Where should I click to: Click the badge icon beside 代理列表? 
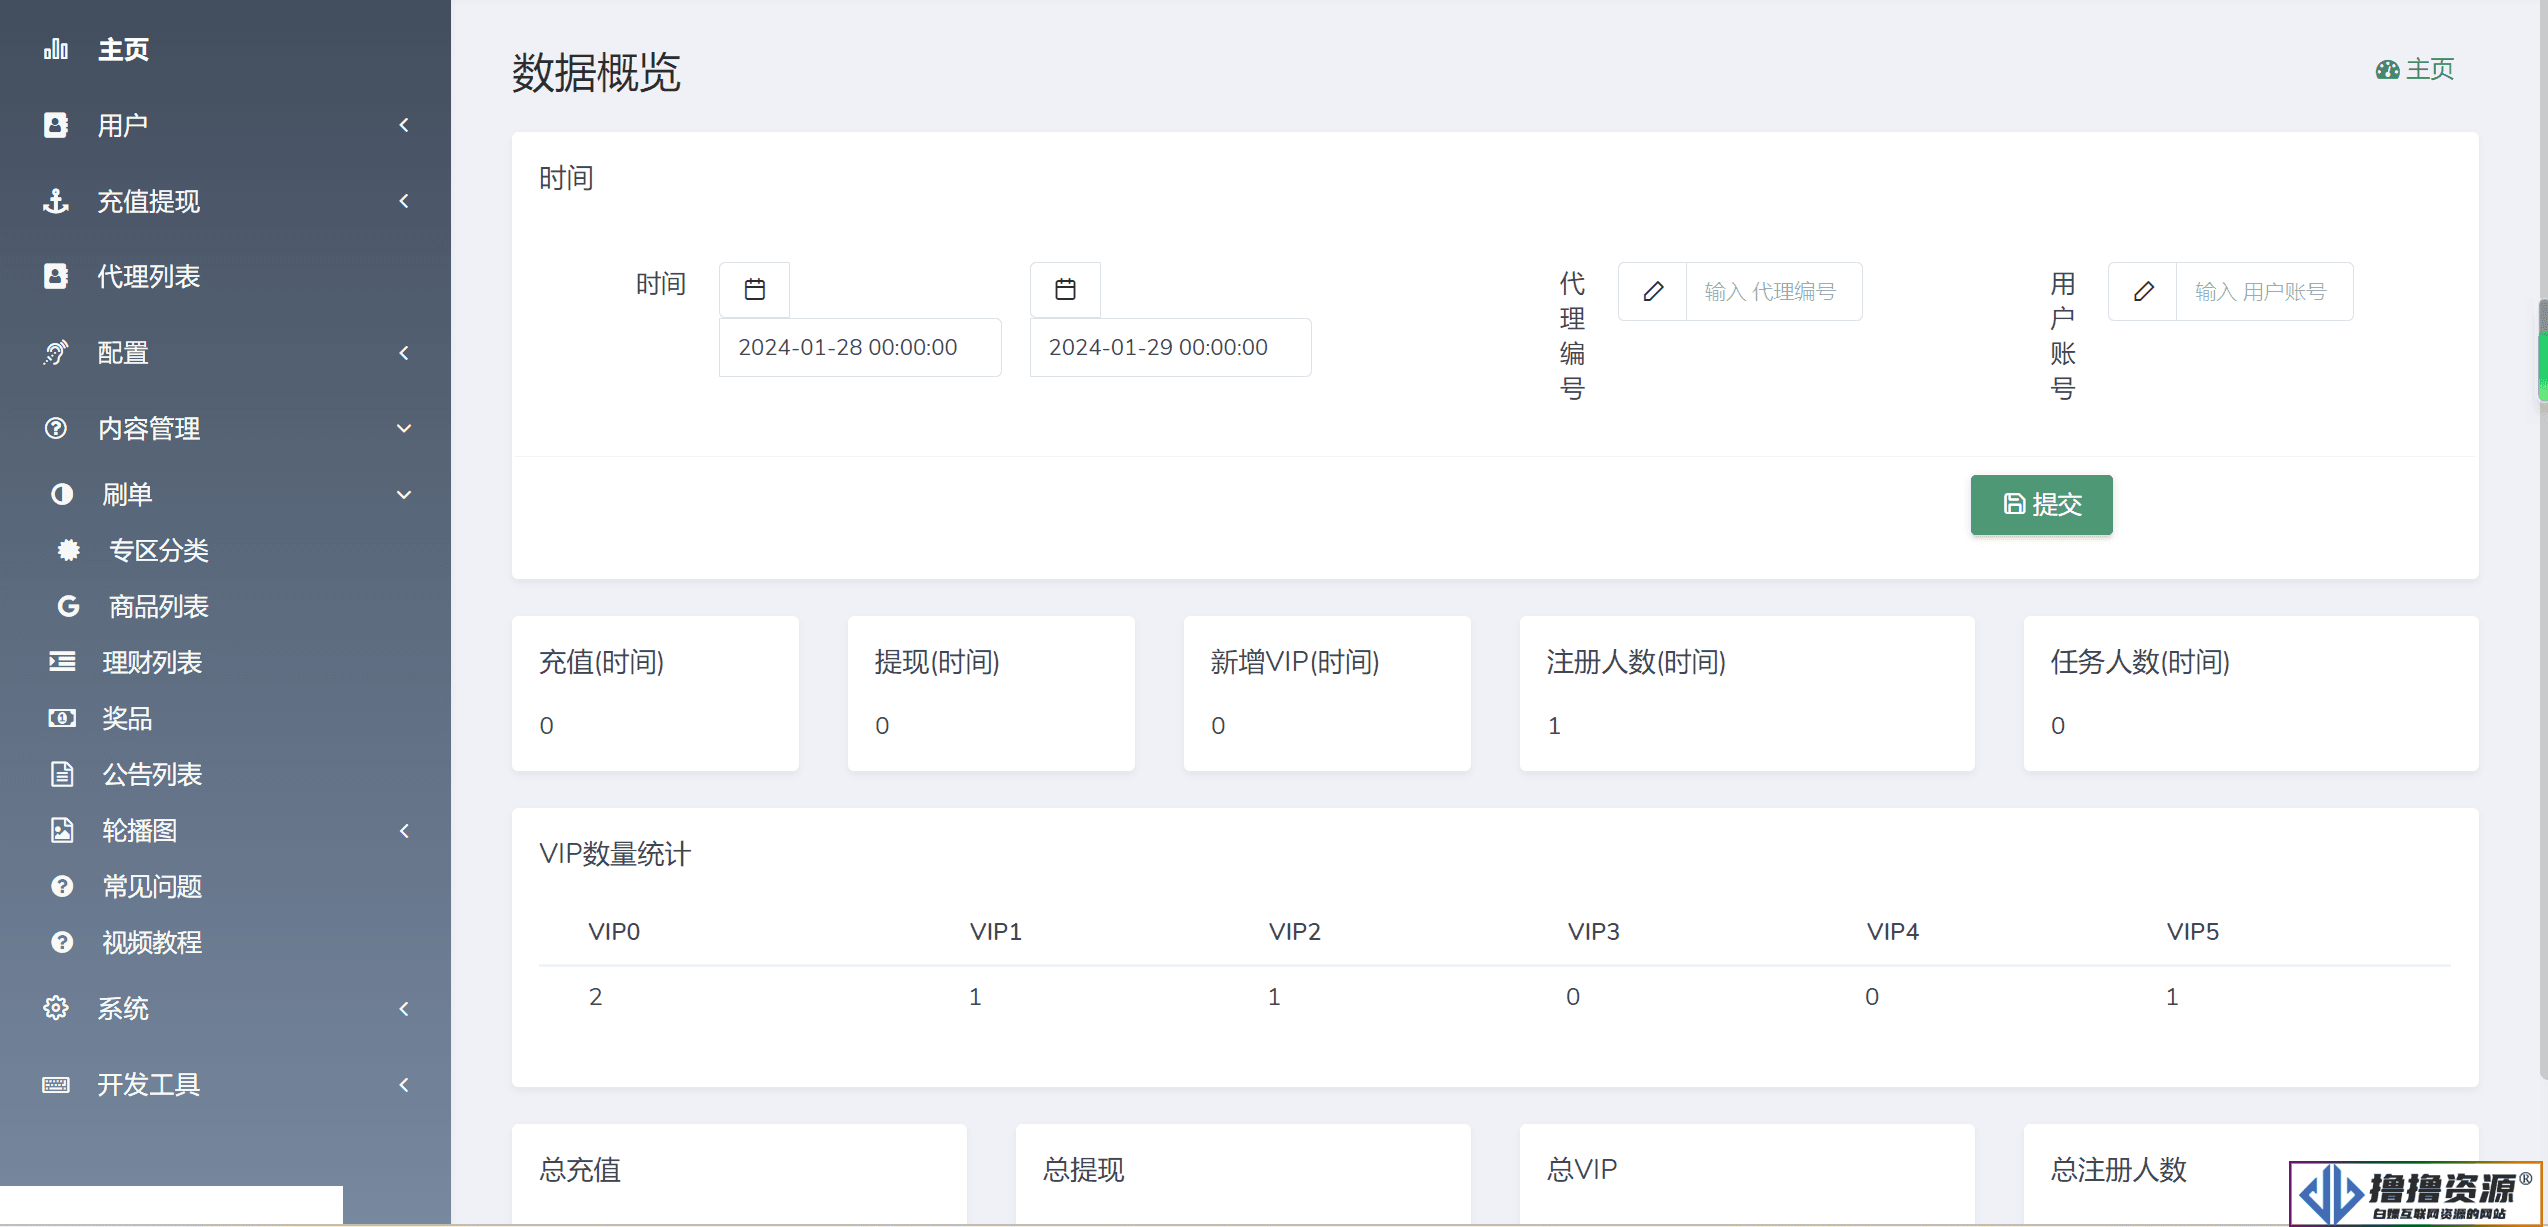click(x=56, y=276)
